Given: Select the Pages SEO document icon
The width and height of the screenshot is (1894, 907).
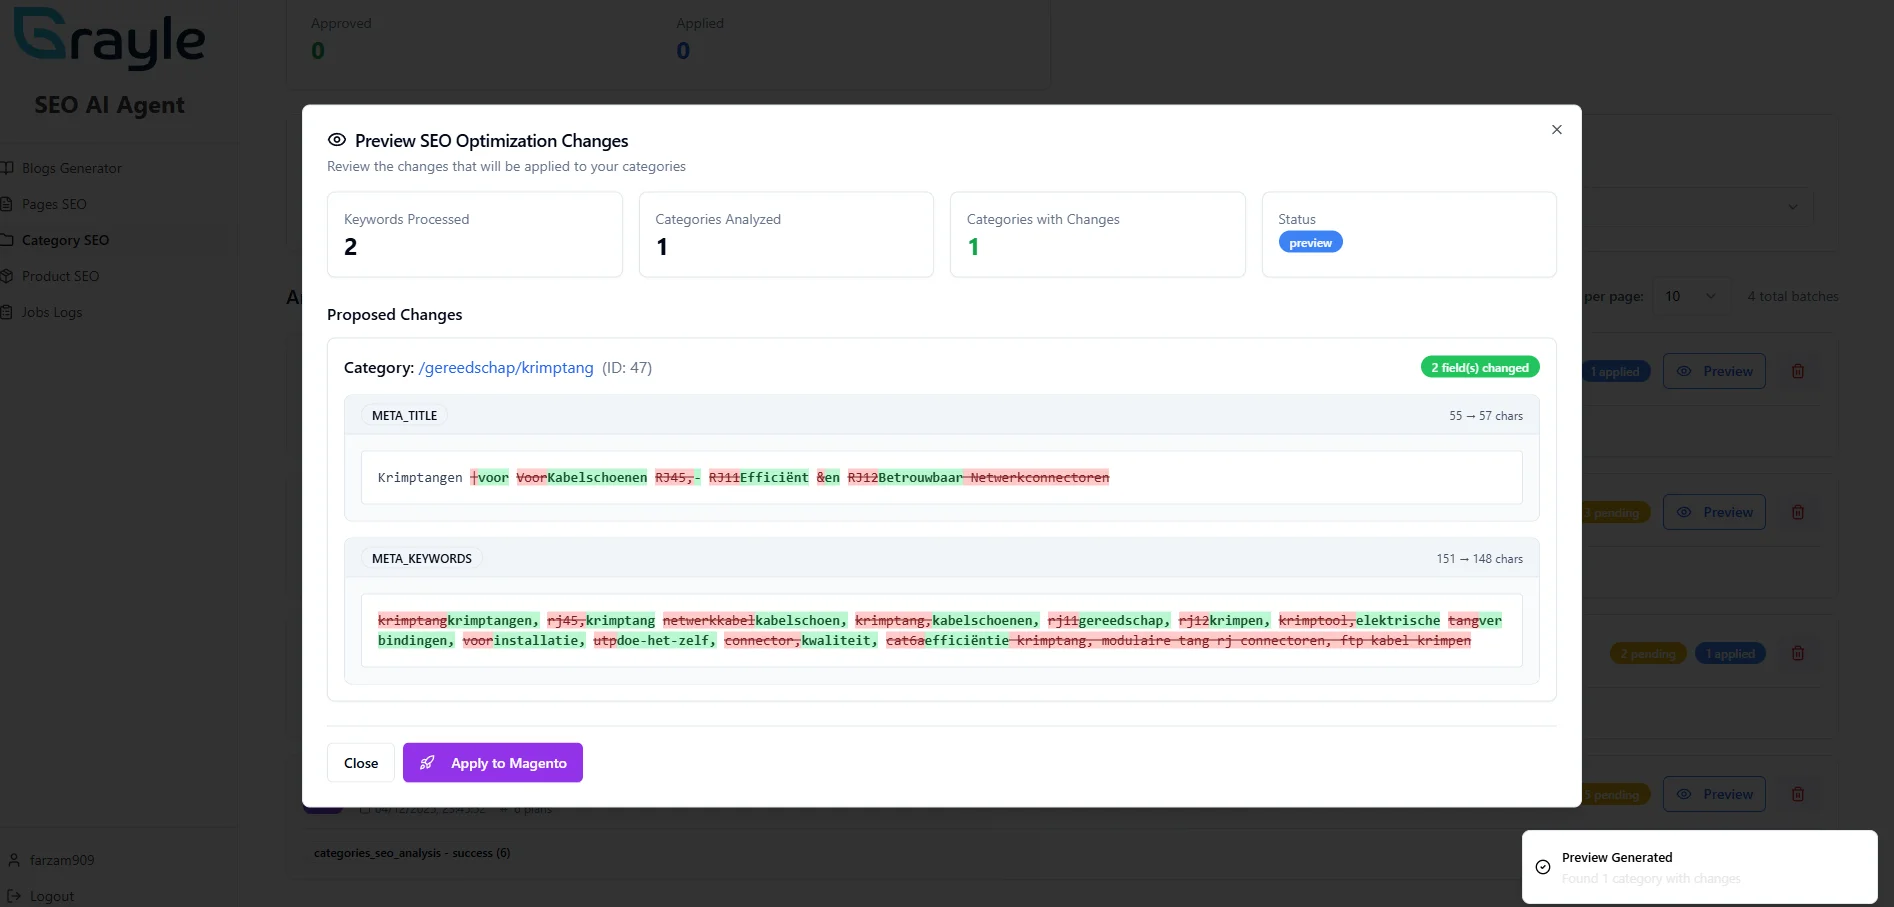Looking at the screenshot, I should pyautogui.click(x=8, y=204).
